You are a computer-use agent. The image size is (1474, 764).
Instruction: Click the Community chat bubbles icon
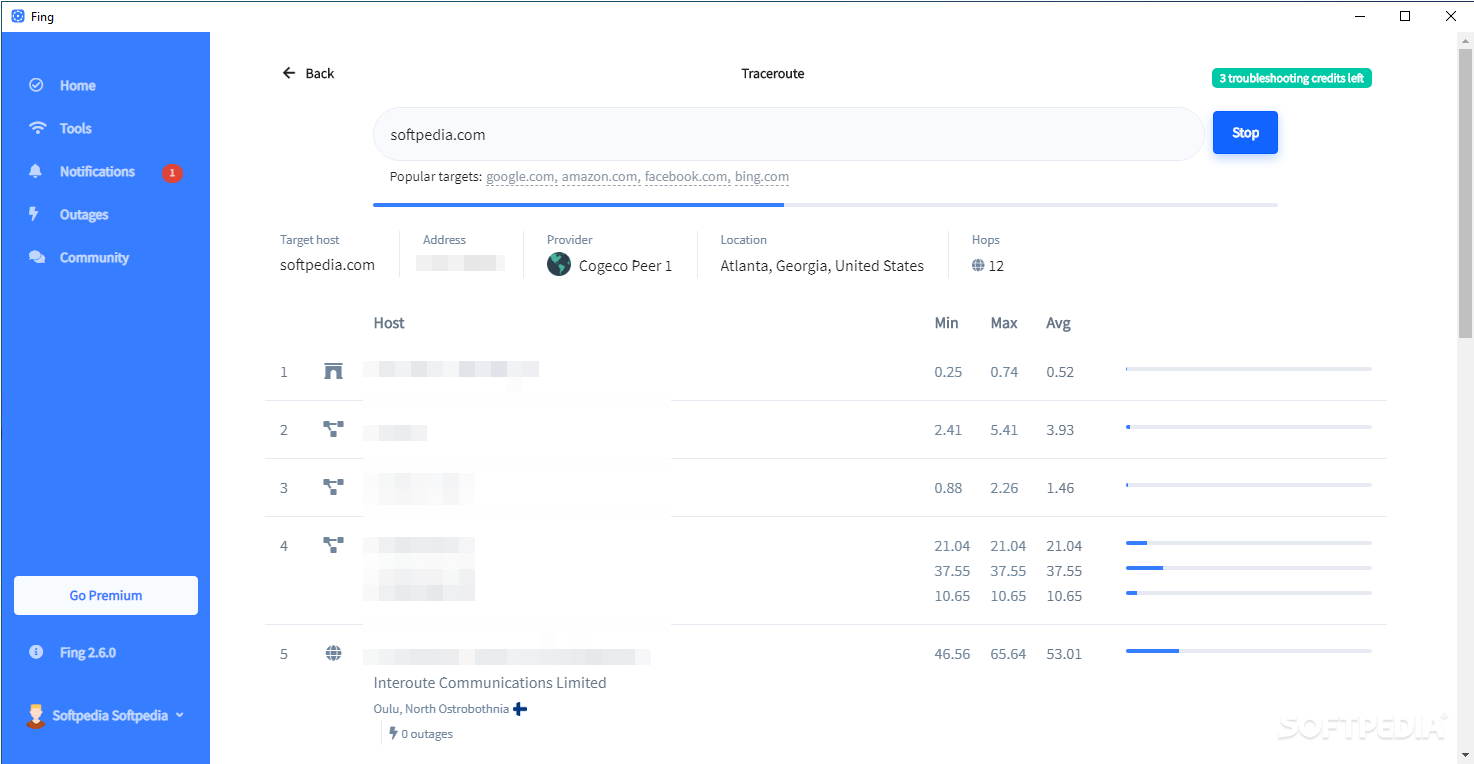pos(37,257)
